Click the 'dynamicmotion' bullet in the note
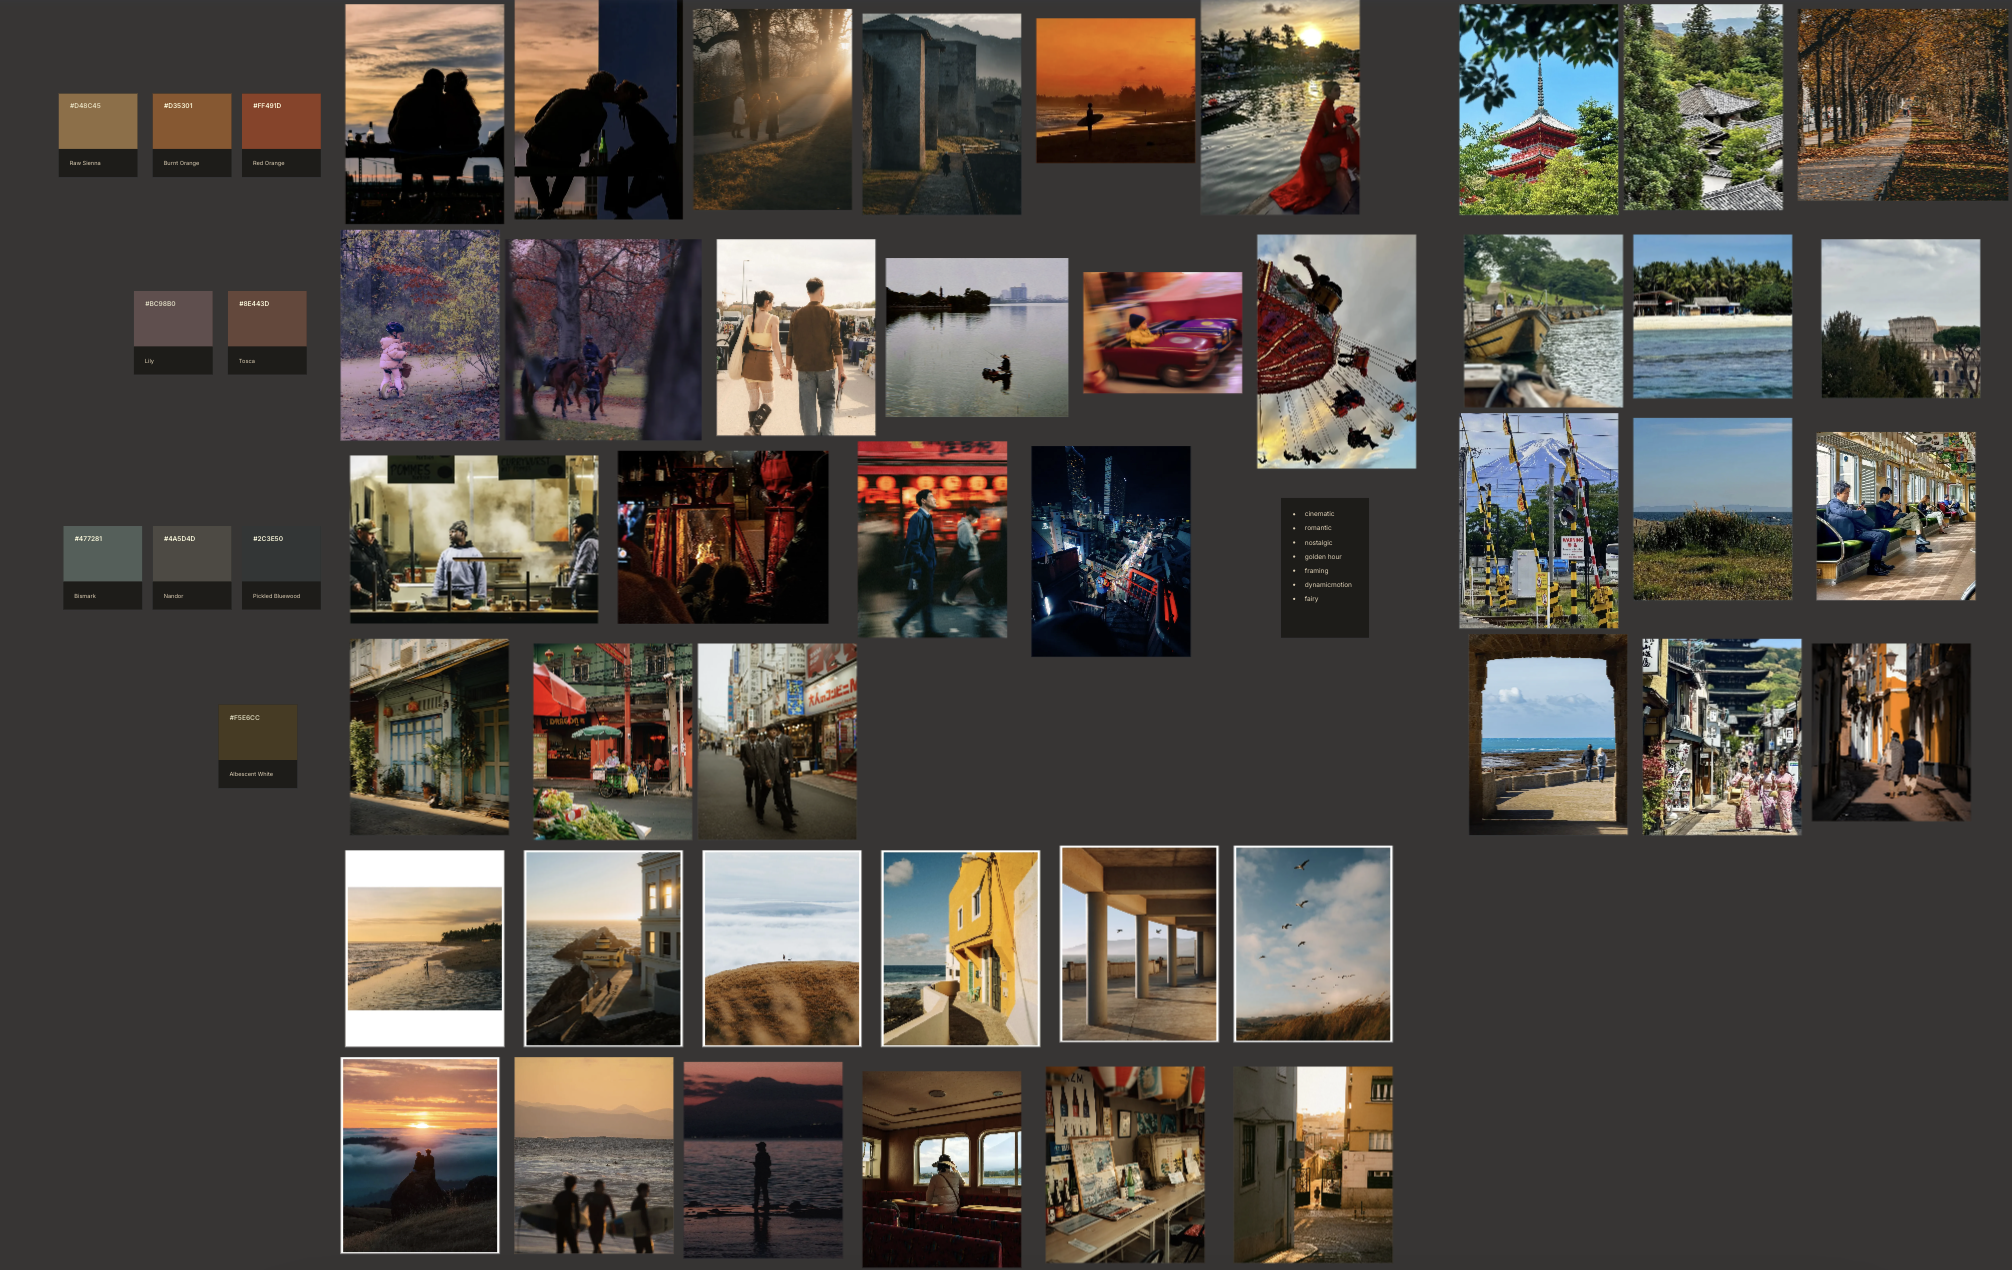Screen dimensions: 2012x1270 (x=1328, y=585)
